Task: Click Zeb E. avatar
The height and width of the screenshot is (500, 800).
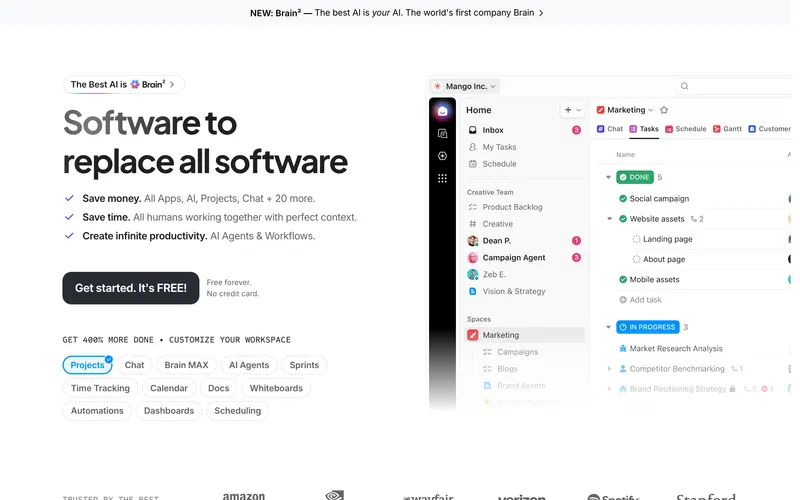Action: [x=473, y=274]
